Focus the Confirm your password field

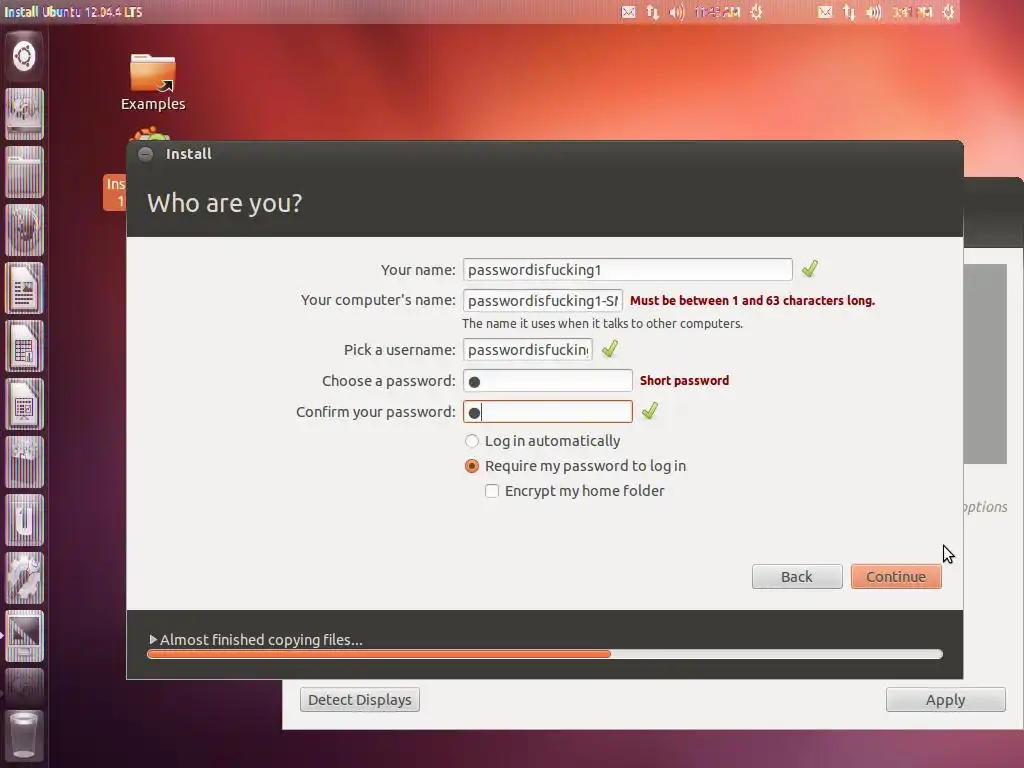click(x=547, y=412)
